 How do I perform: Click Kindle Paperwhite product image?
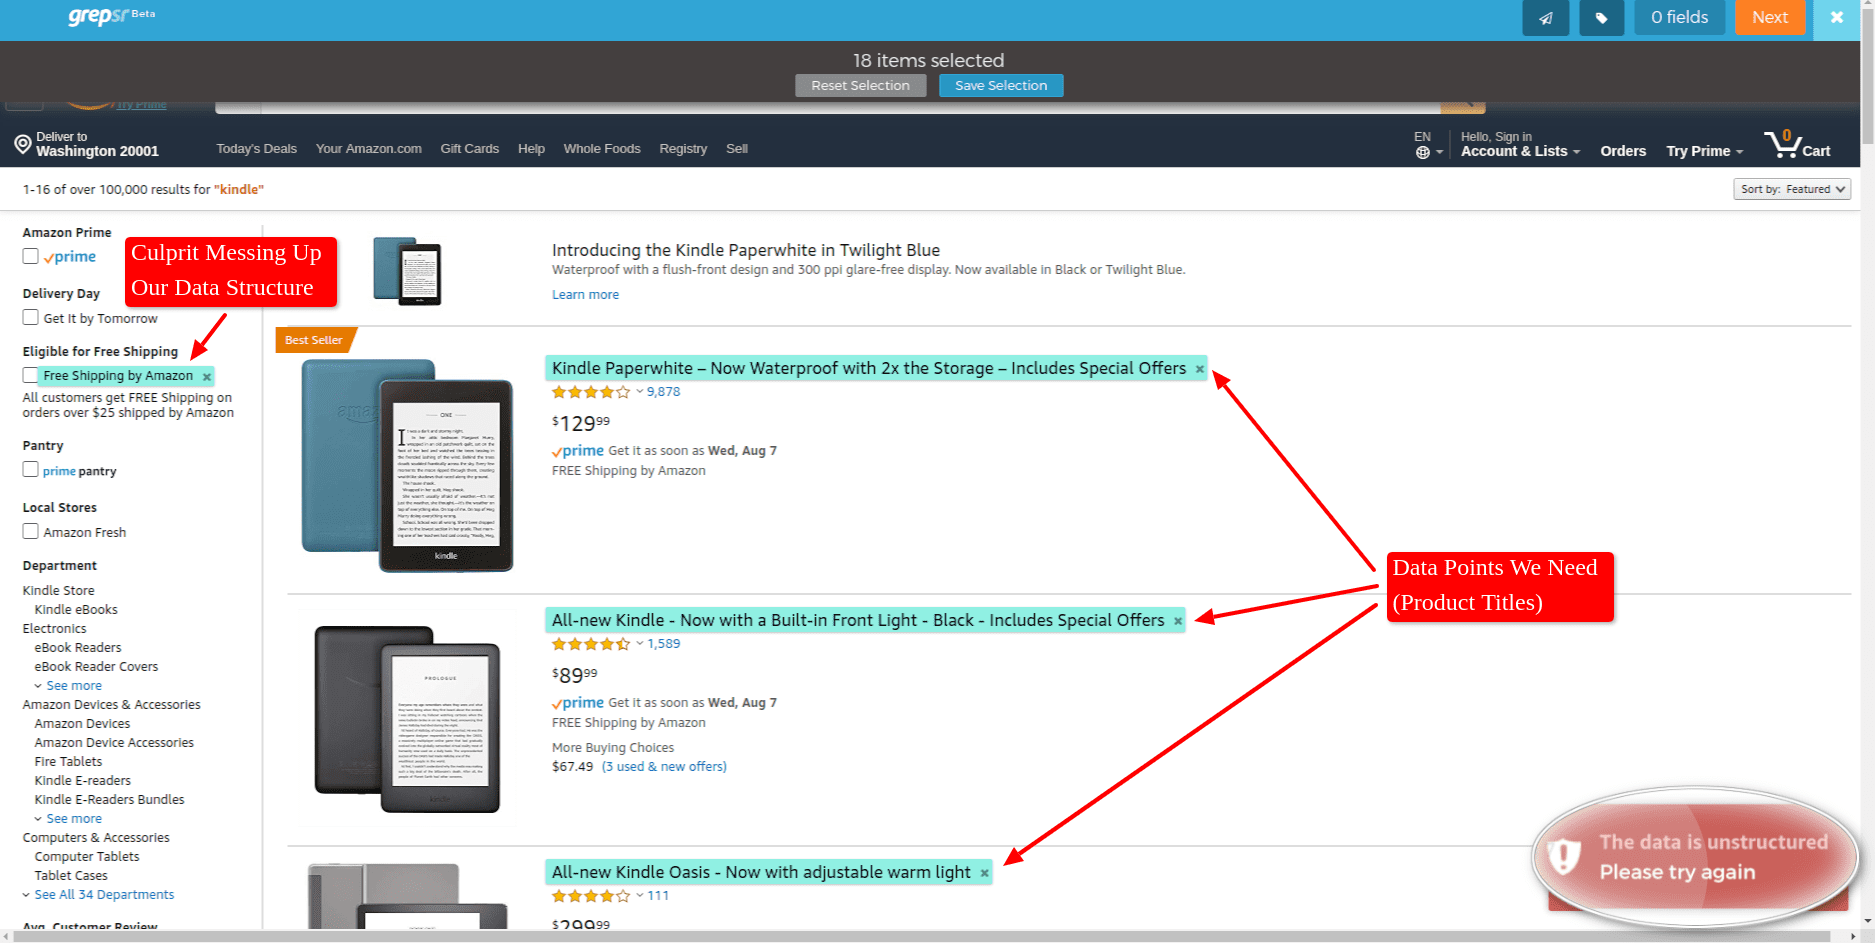point(408,465)
